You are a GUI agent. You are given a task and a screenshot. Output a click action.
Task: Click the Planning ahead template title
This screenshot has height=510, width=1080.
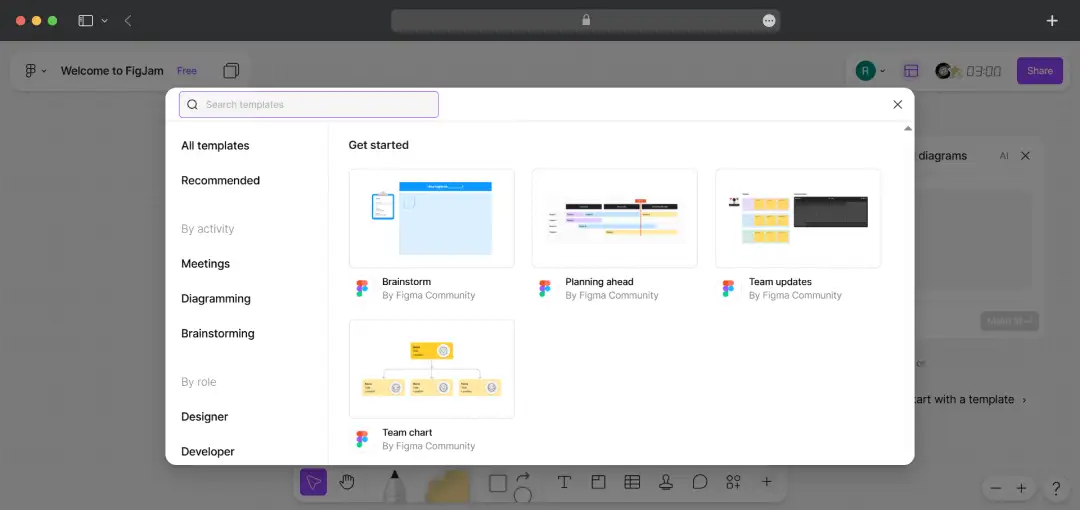coord(599,281)
